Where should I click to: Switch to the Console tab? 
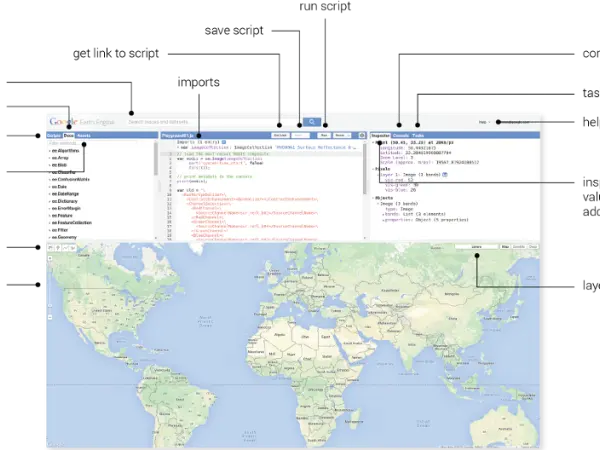400,134
